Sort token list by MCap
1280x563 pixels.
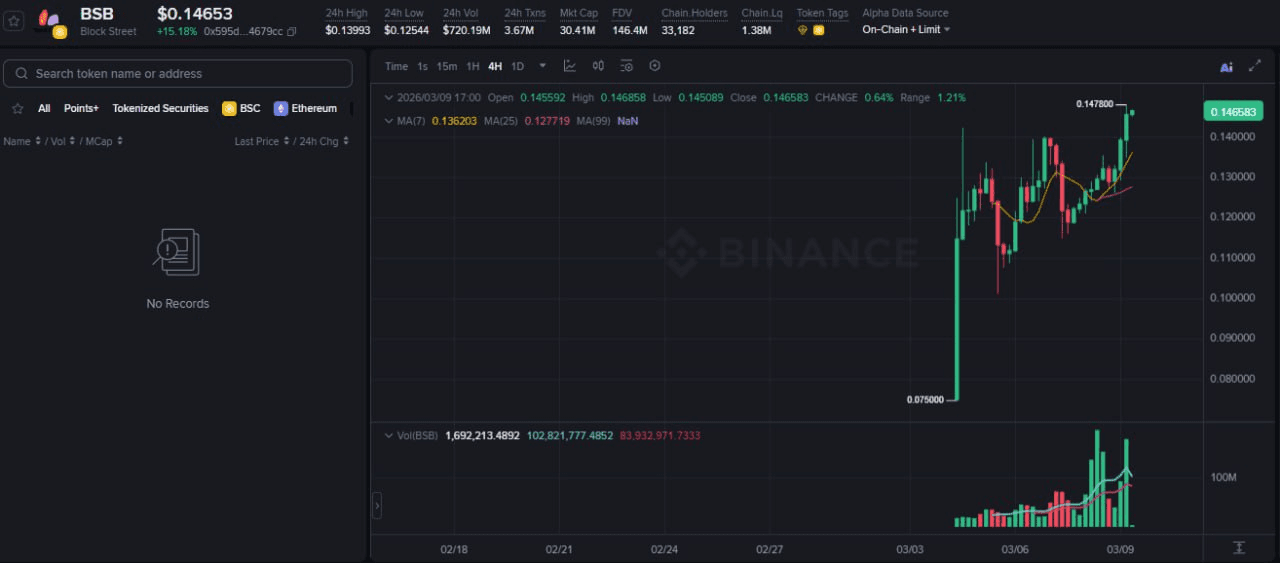[103, 141]
